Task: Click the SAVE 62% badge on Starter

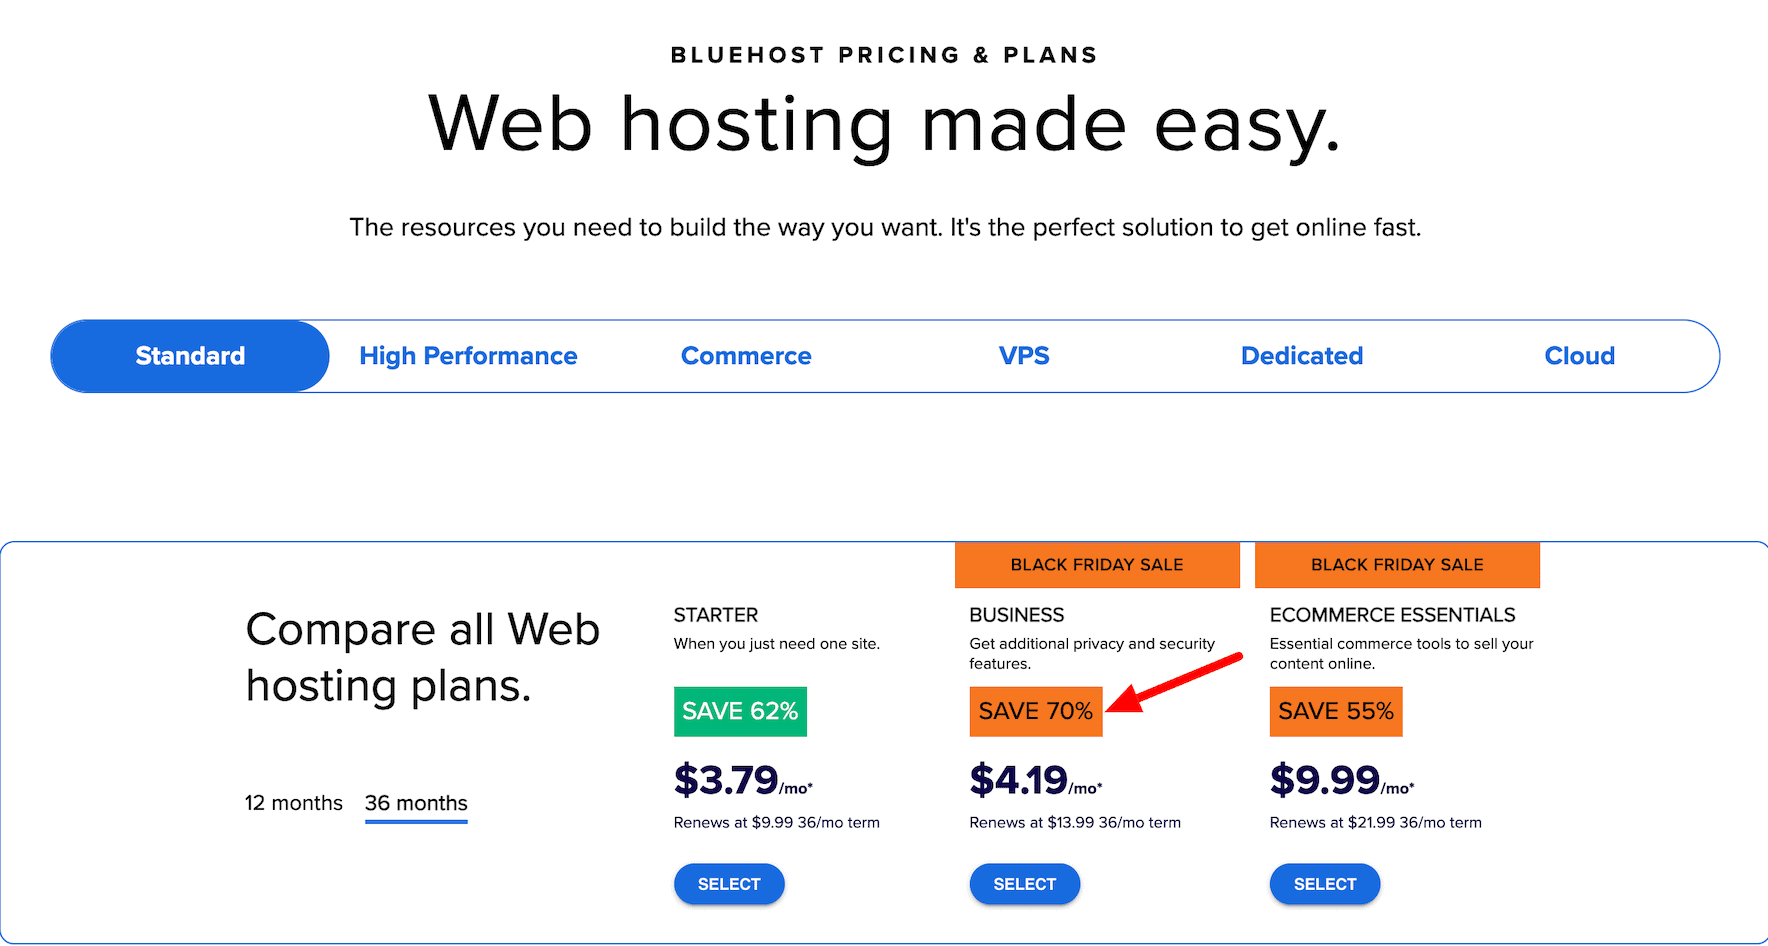Action: (x=740, y=711)
